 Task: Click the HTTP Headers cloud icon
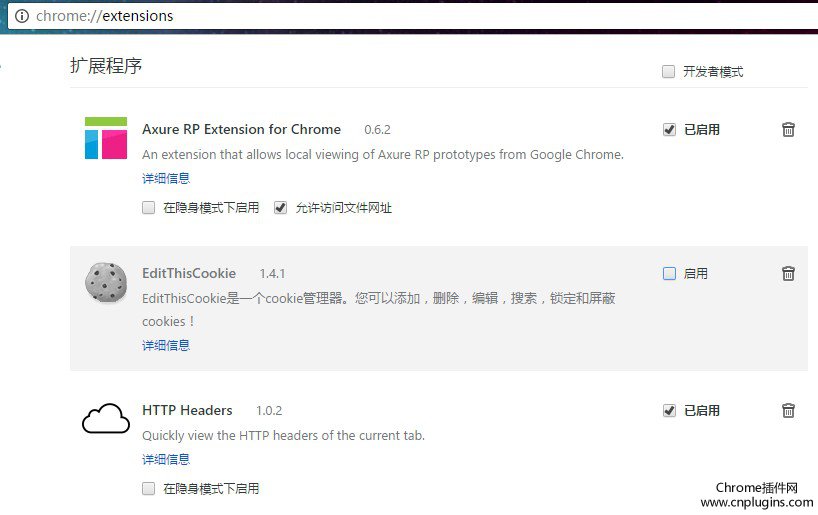point(106,419)
